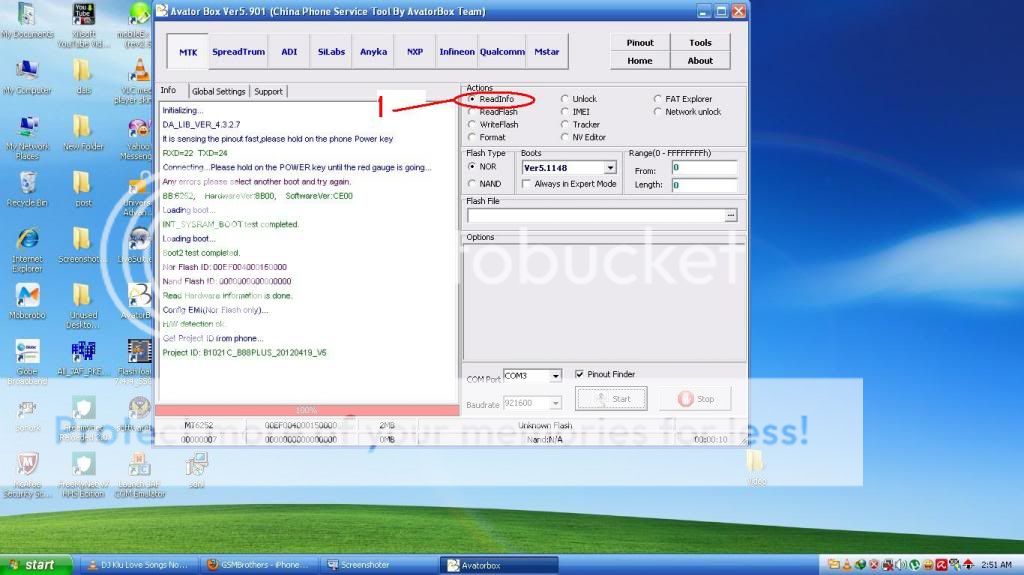Click the Pinout button

click(x=640, y=42)
